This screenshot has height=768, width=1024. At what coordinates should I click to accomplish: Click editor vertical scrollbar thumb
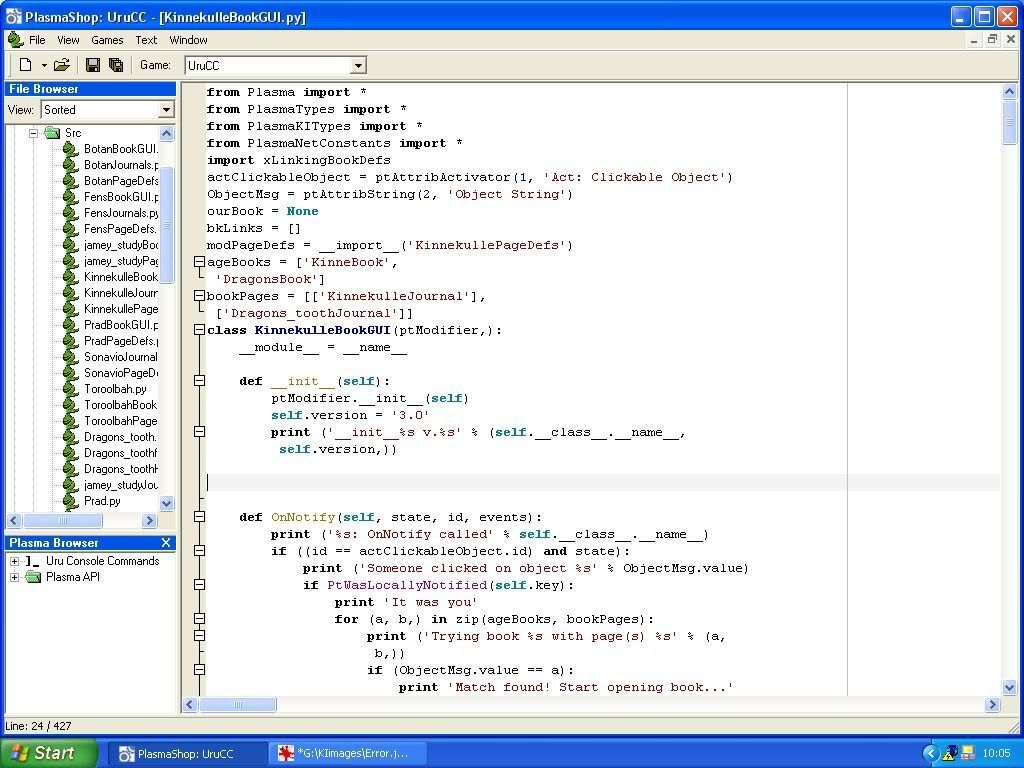[x=1009, y=121]
